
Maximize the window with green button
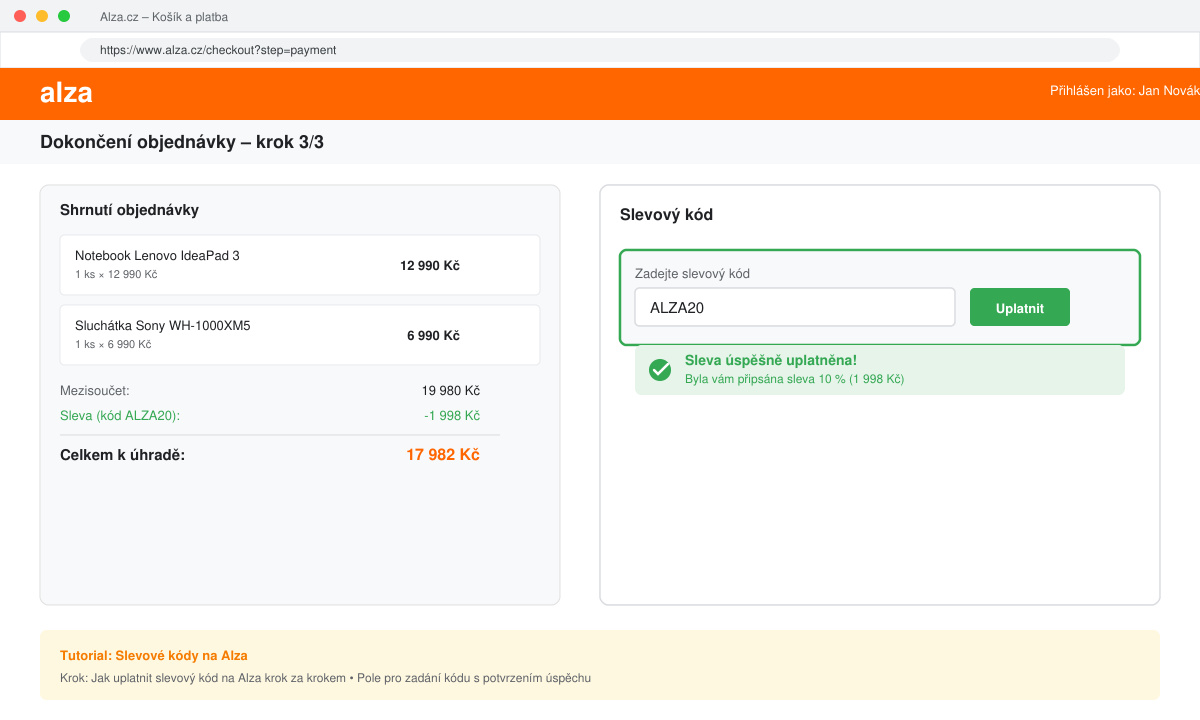(x=64, y=16)
